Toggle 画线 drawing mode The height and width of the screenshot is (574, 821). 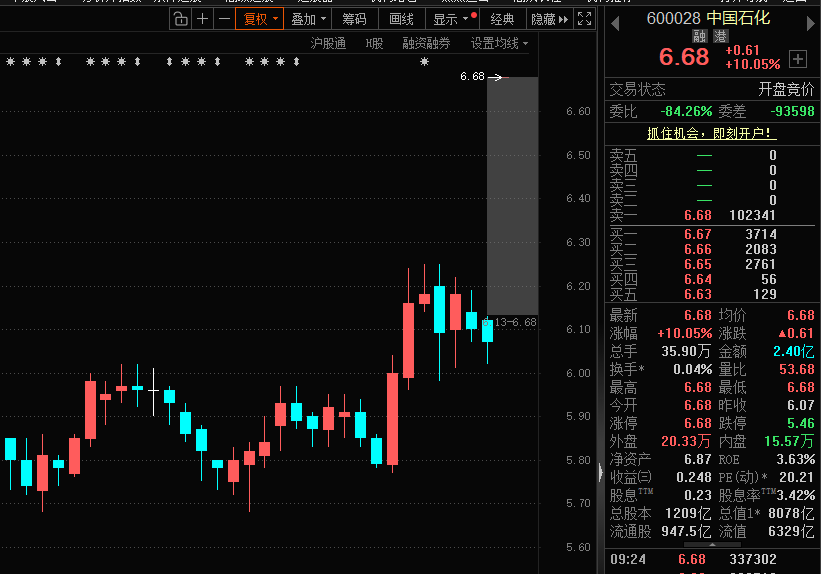coord(401,18)
